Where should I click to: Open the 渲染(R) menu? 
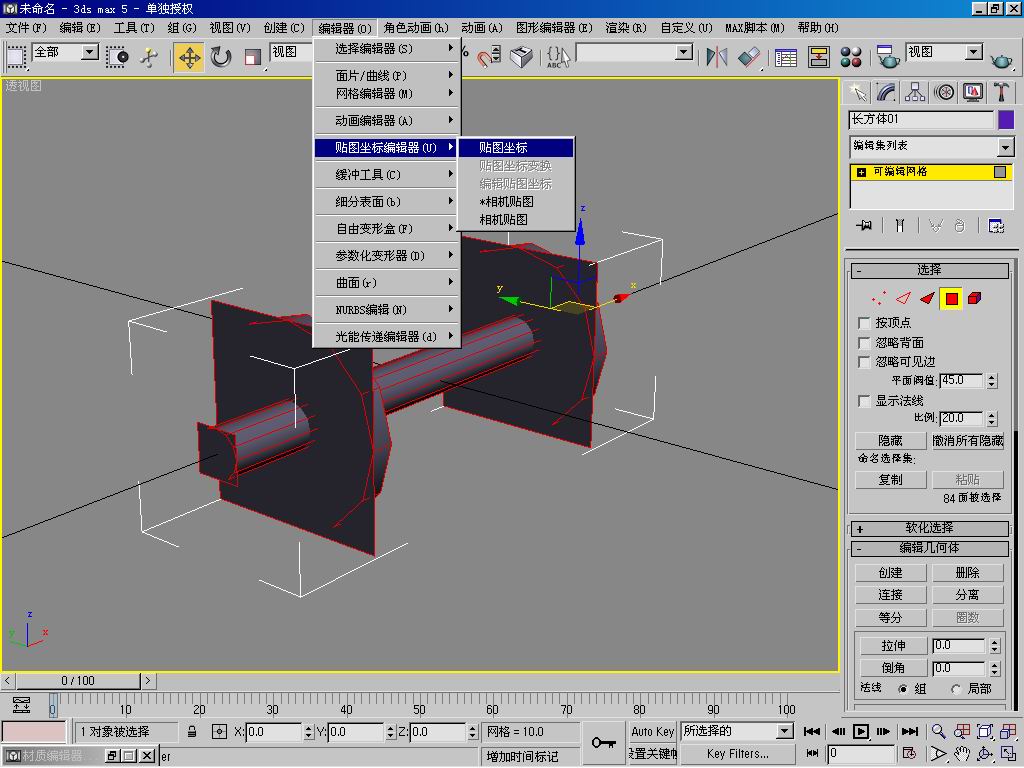625,28
